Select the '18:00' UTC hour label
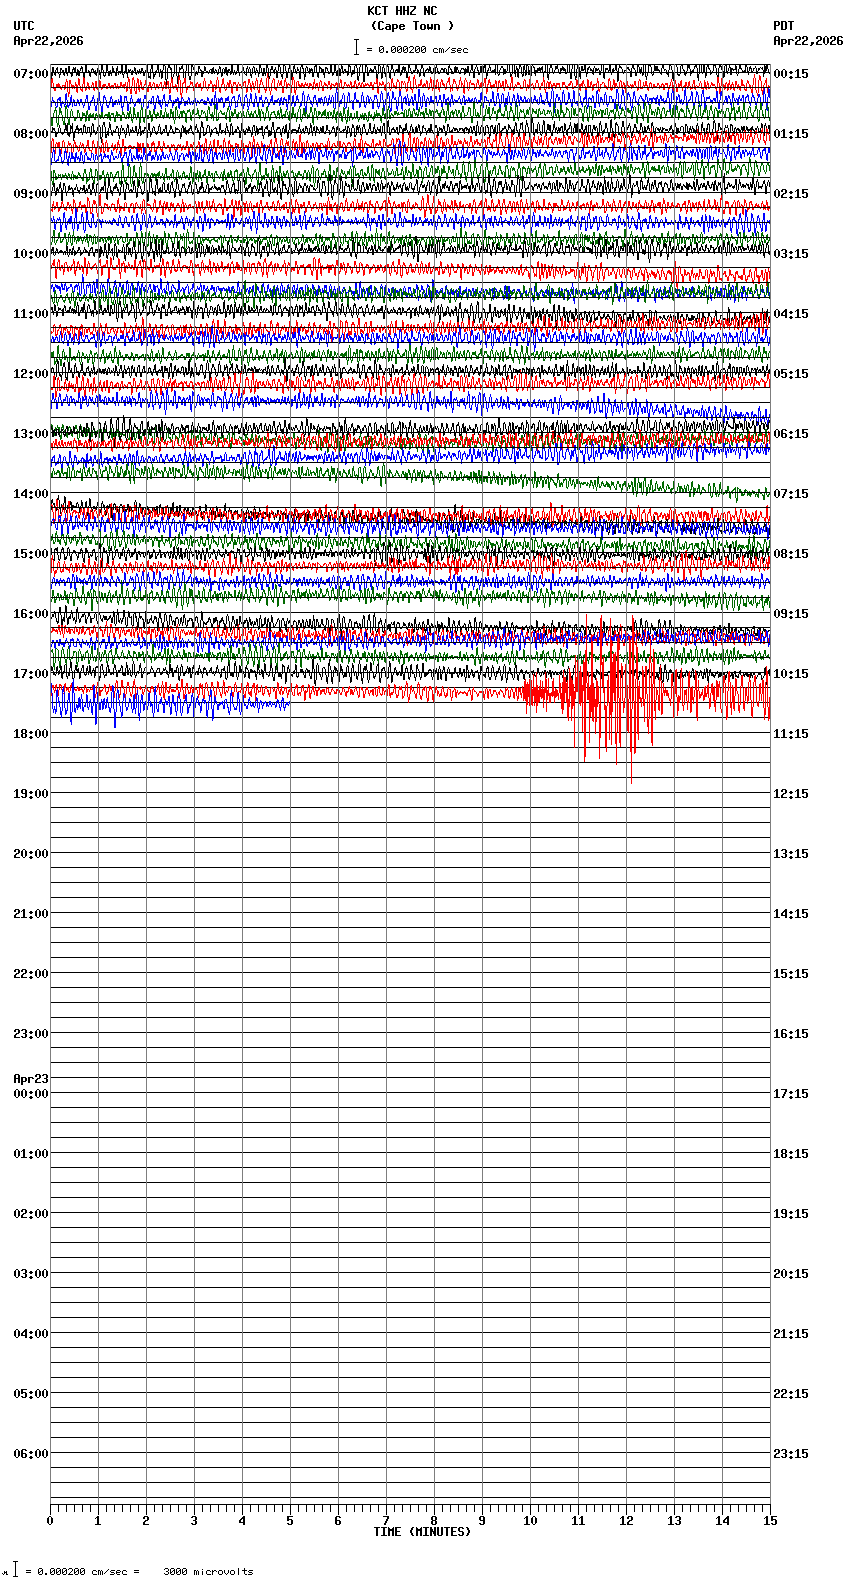 pos(31,734)
